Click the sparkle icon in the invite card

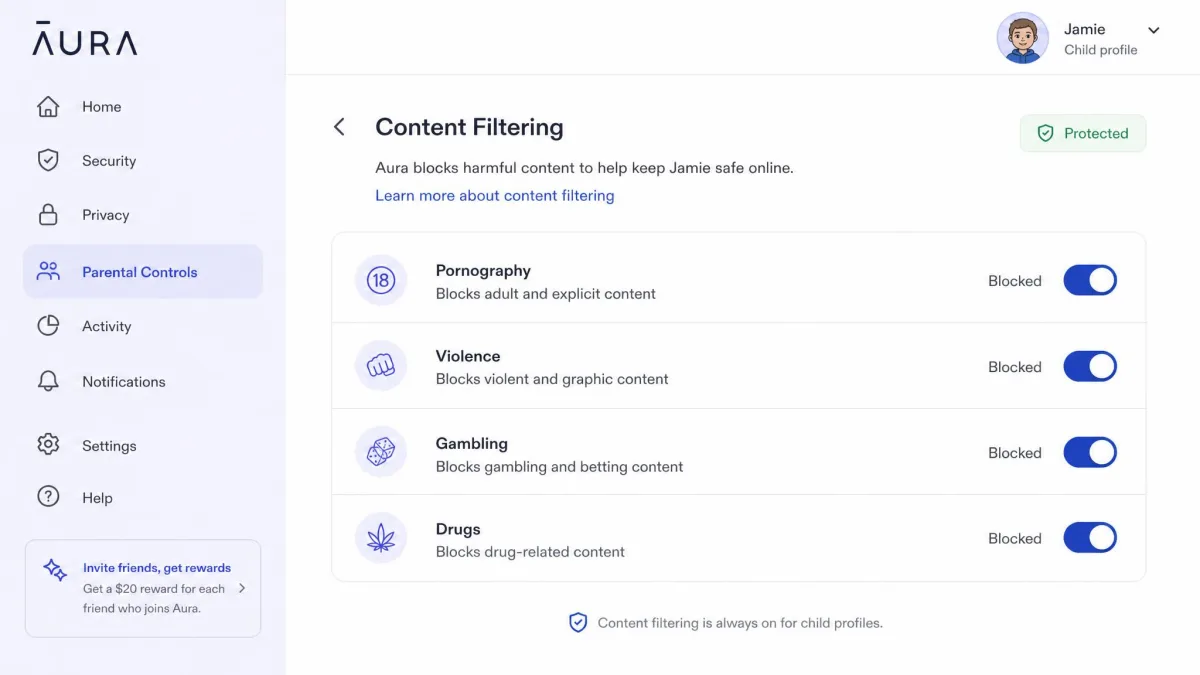55,570
